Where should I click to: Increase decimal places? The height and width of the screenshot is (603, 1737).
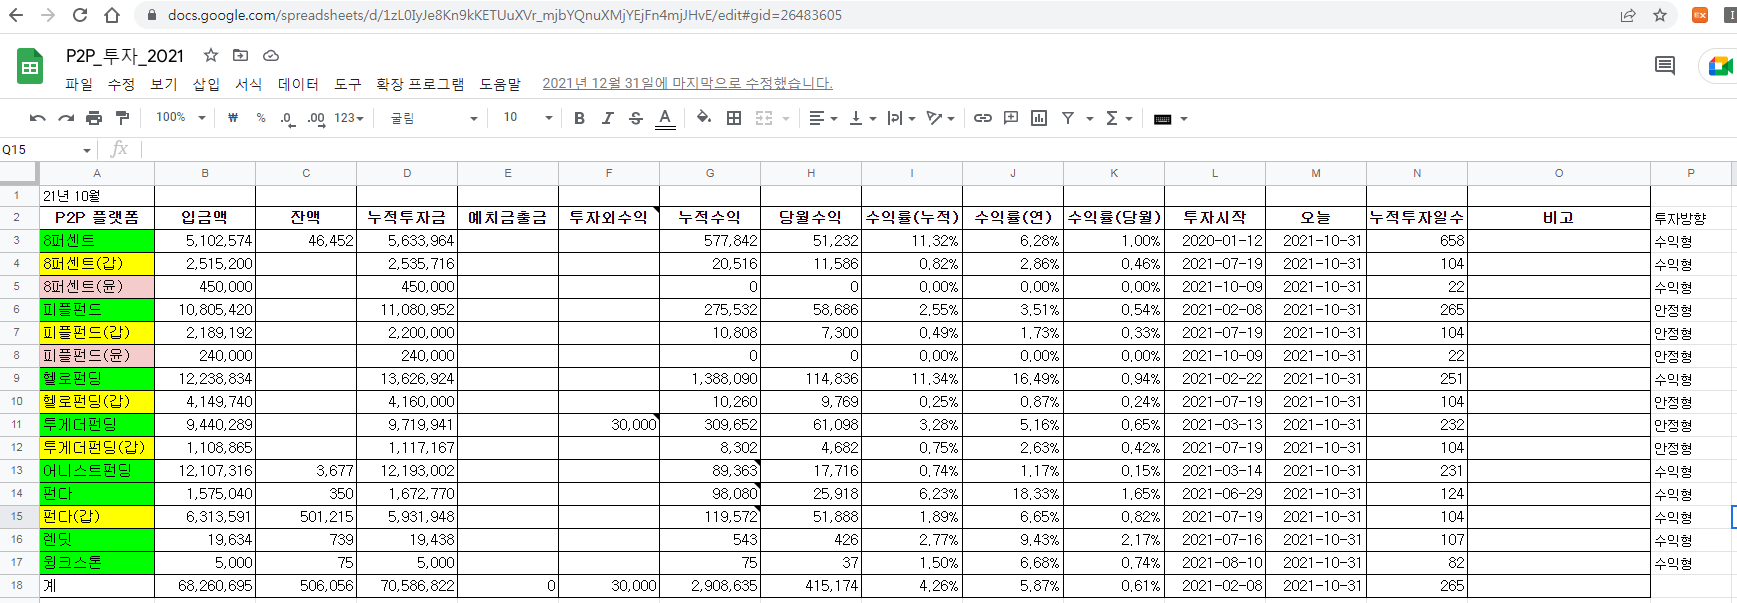point(316,118)
